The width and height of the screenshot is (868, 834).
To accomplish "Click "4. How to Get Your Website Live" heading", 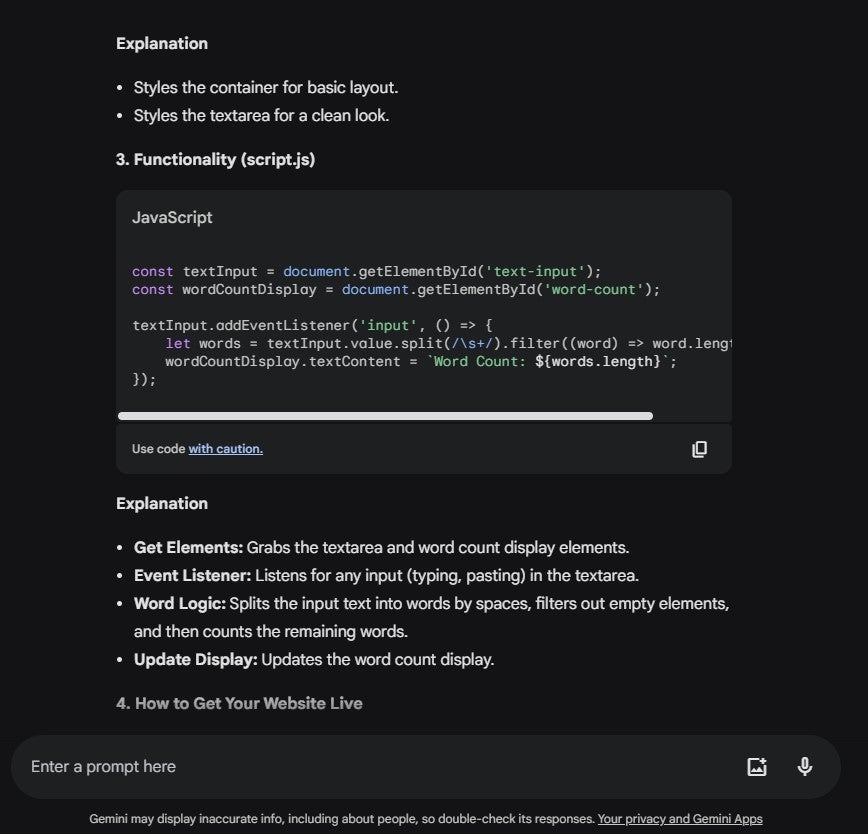I will 239,703.
